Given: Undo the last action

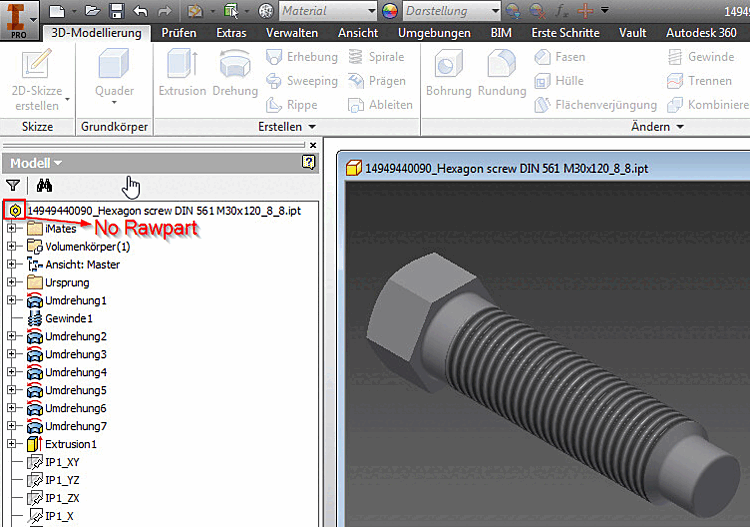Looking at the screenshot, I should [x=140, y=11].
